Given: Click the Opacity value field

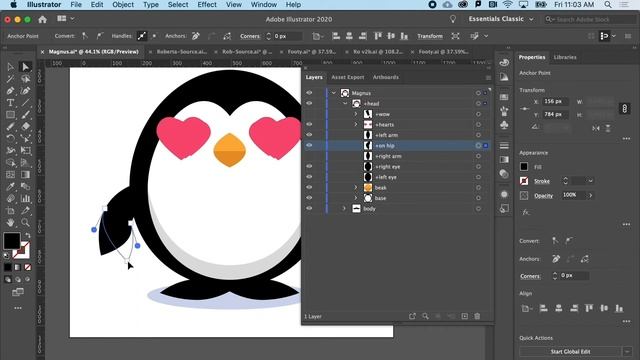Looking at the screenshot, I should tap(573, 195).
